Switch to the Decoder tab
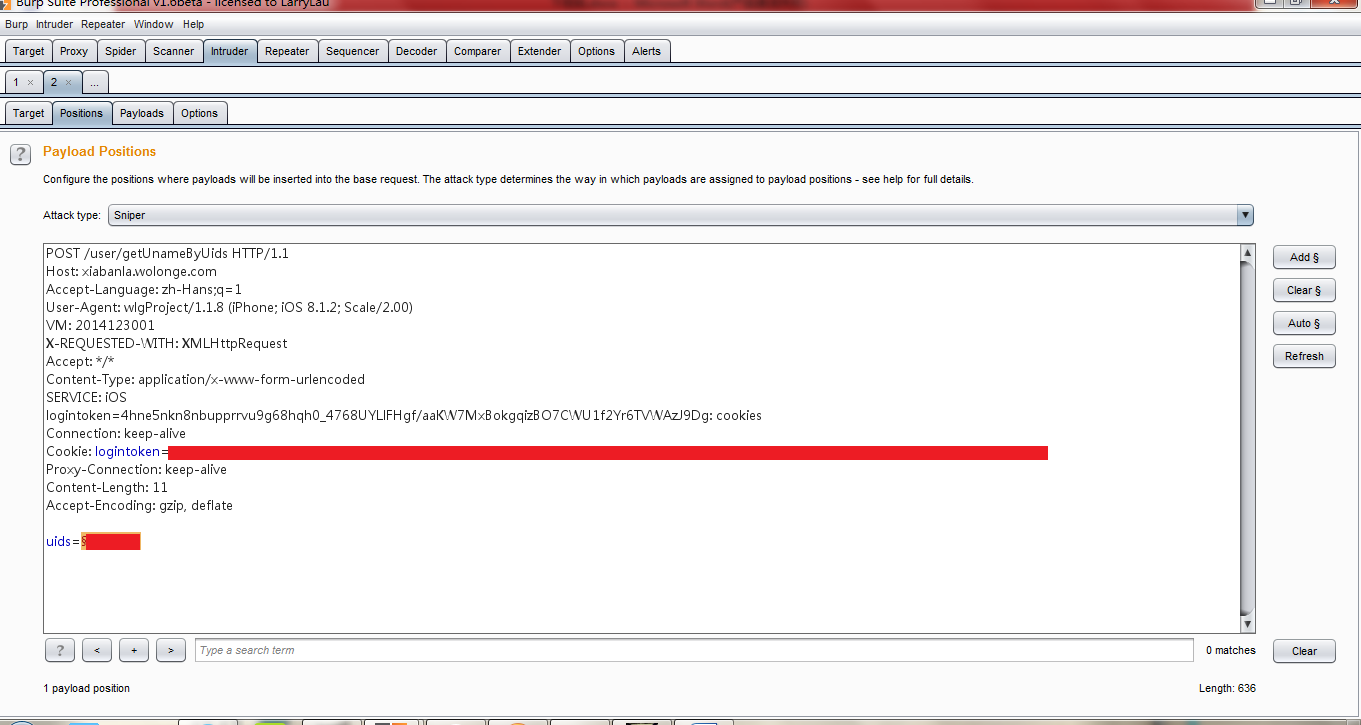 coord(417,51)
